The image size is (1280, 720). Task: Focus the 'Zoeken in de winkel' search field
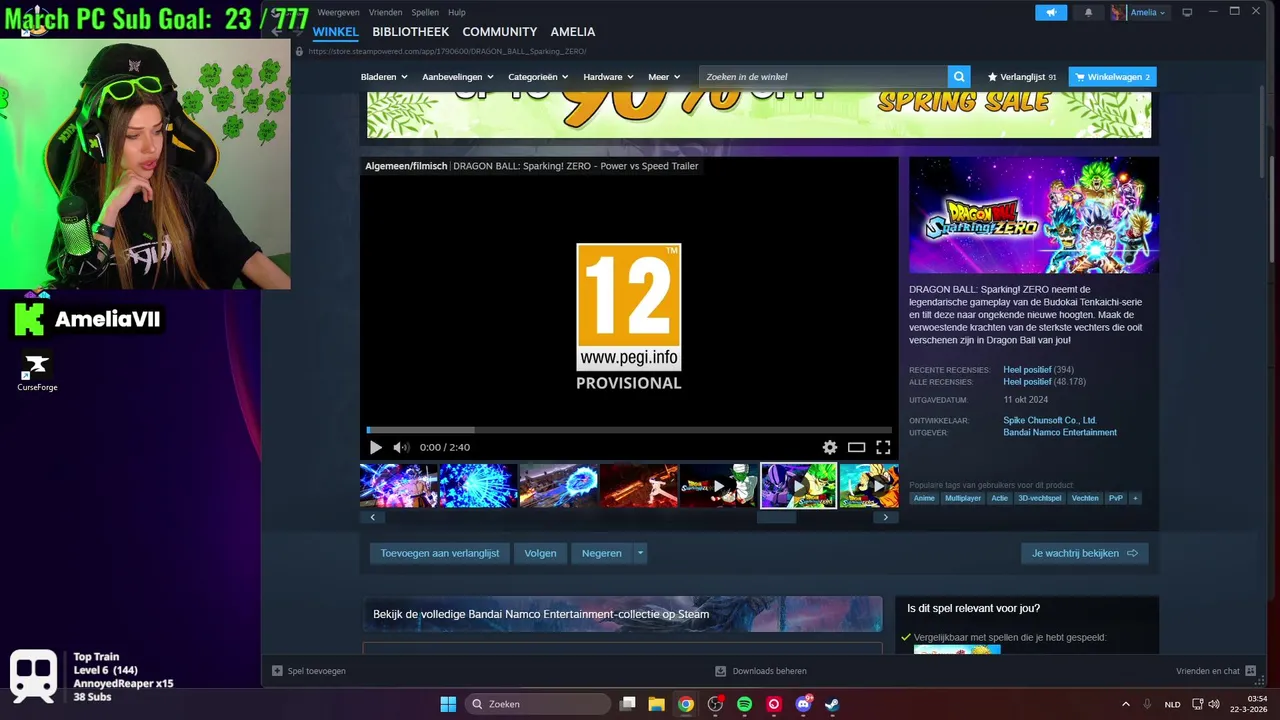823,77
